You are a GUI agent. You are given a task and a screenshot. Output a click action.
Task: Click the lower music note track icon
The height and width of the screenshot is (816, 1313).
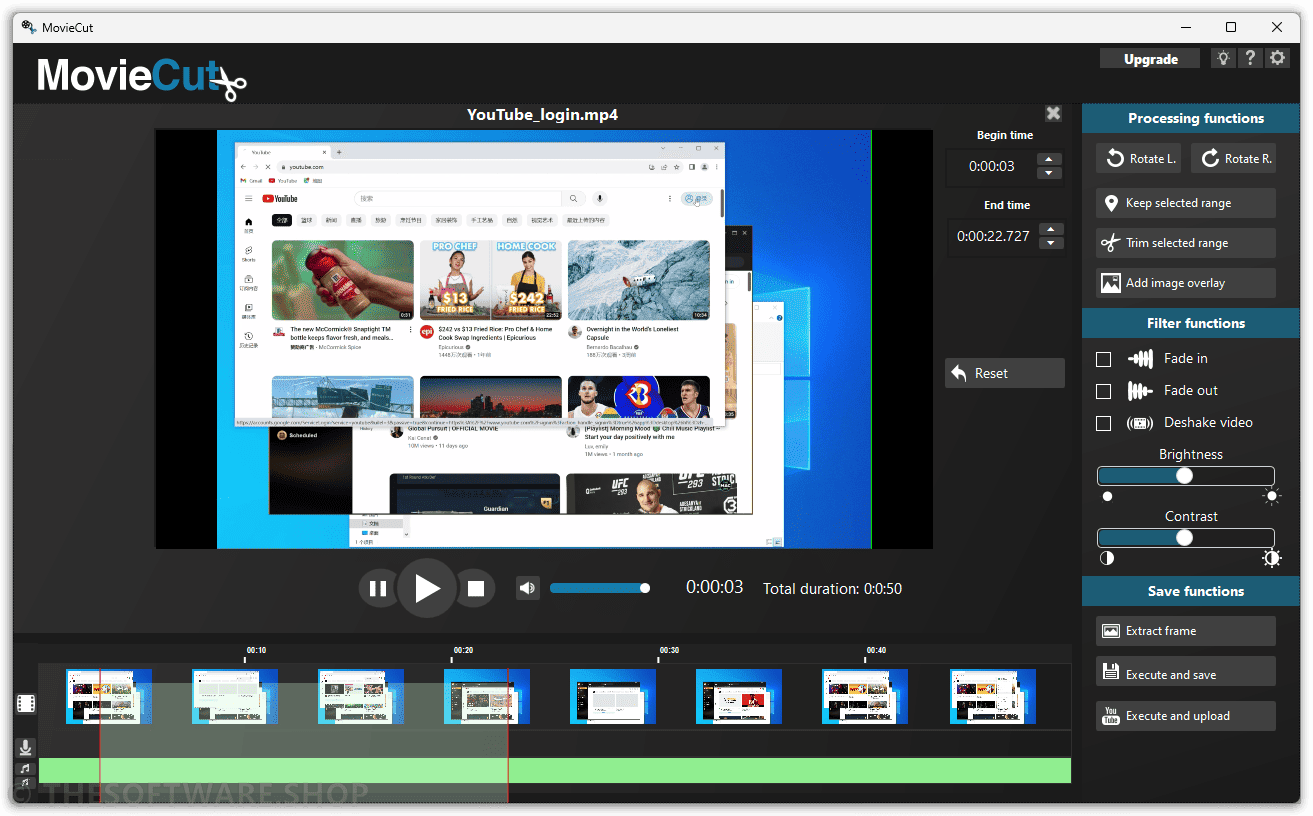(26, 782)
